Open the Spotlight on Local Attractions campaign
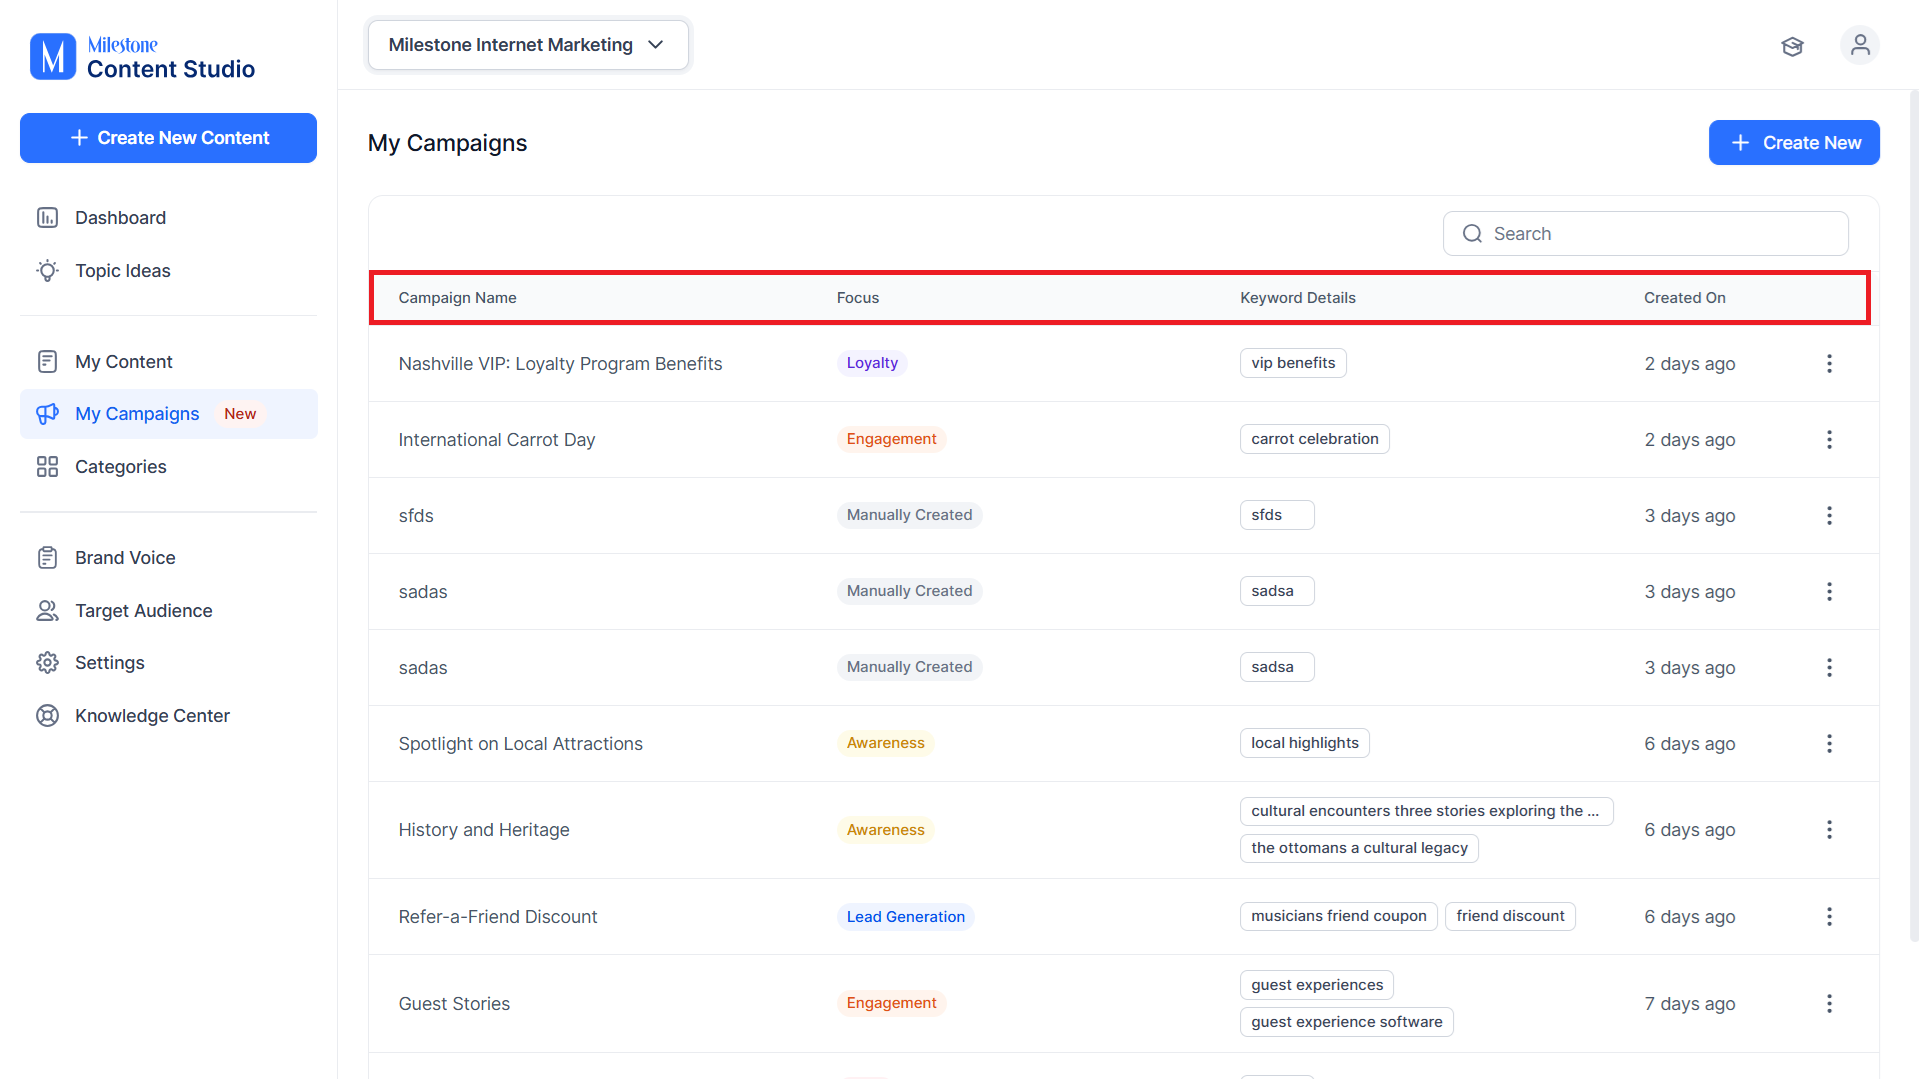This screenshot has height=1079, width=1919. (x=520, y=744)
